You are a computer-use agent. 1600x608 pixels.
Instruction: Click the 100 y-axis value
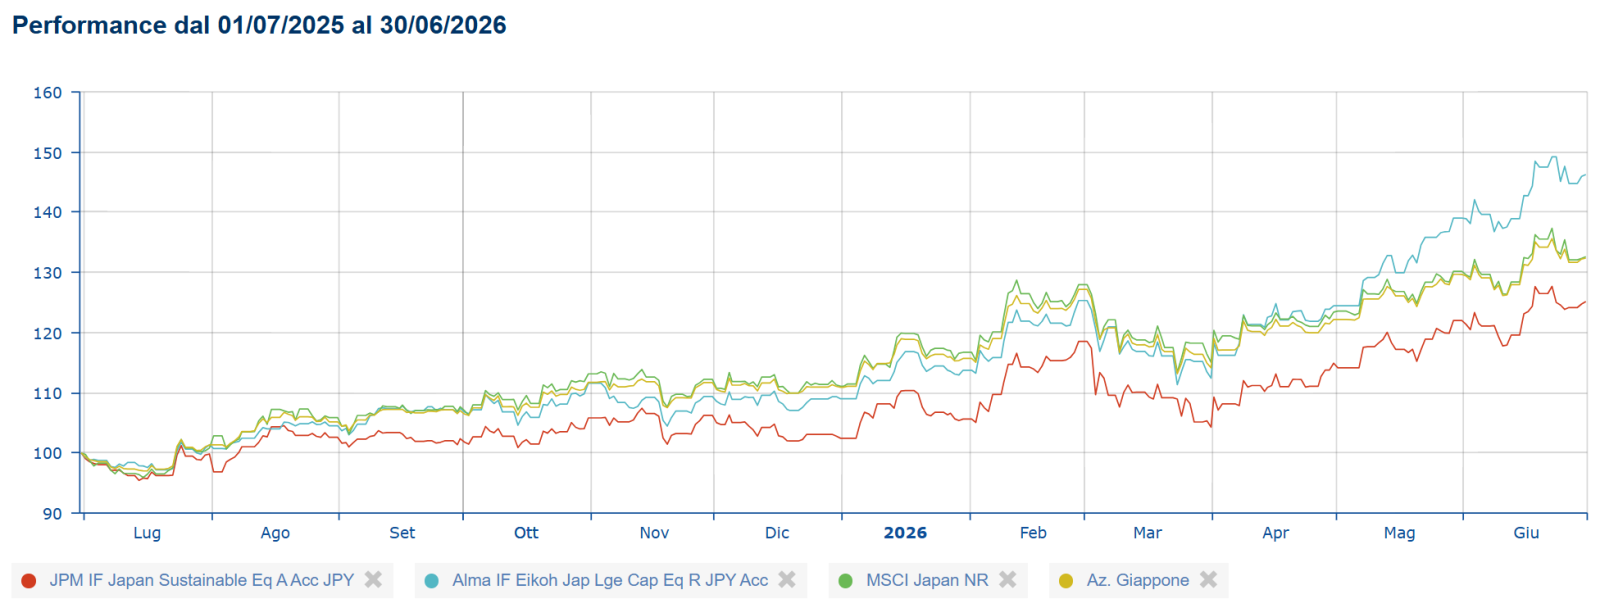[47, 453]
